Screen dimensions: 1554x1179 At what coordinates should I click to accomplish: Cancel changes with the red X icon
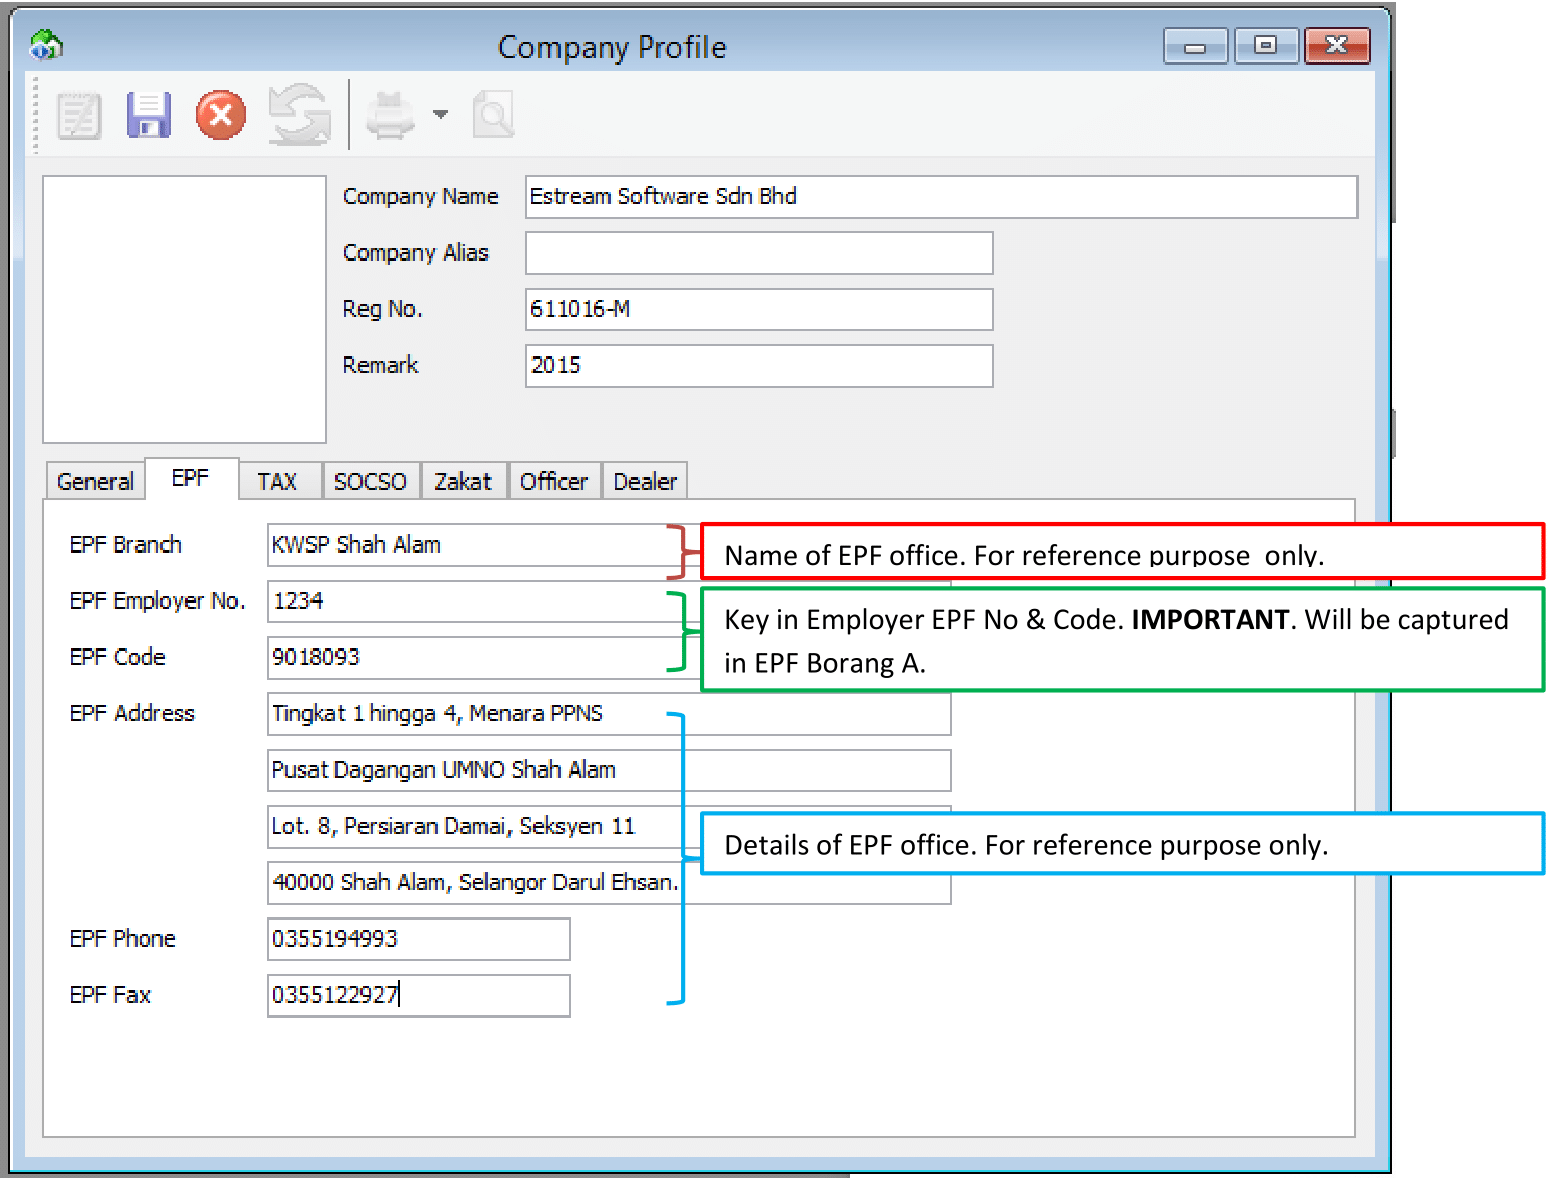tap(221, 116)
